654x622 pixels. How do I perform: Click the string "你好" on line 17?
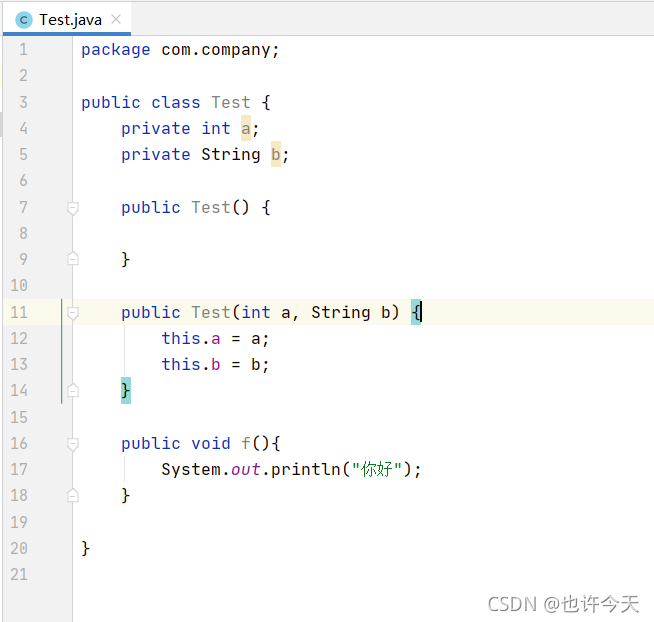point(377,469)
